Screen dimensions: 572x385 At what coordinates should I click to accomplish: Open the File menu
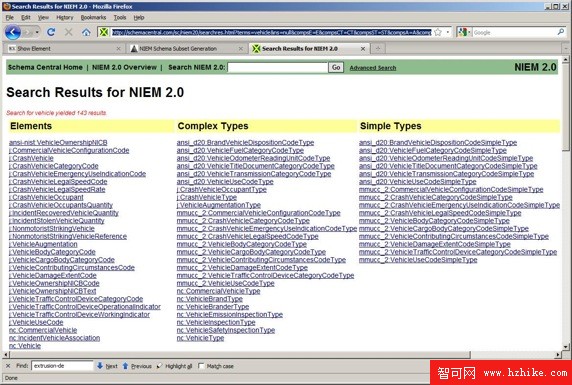tap(9, 17)
